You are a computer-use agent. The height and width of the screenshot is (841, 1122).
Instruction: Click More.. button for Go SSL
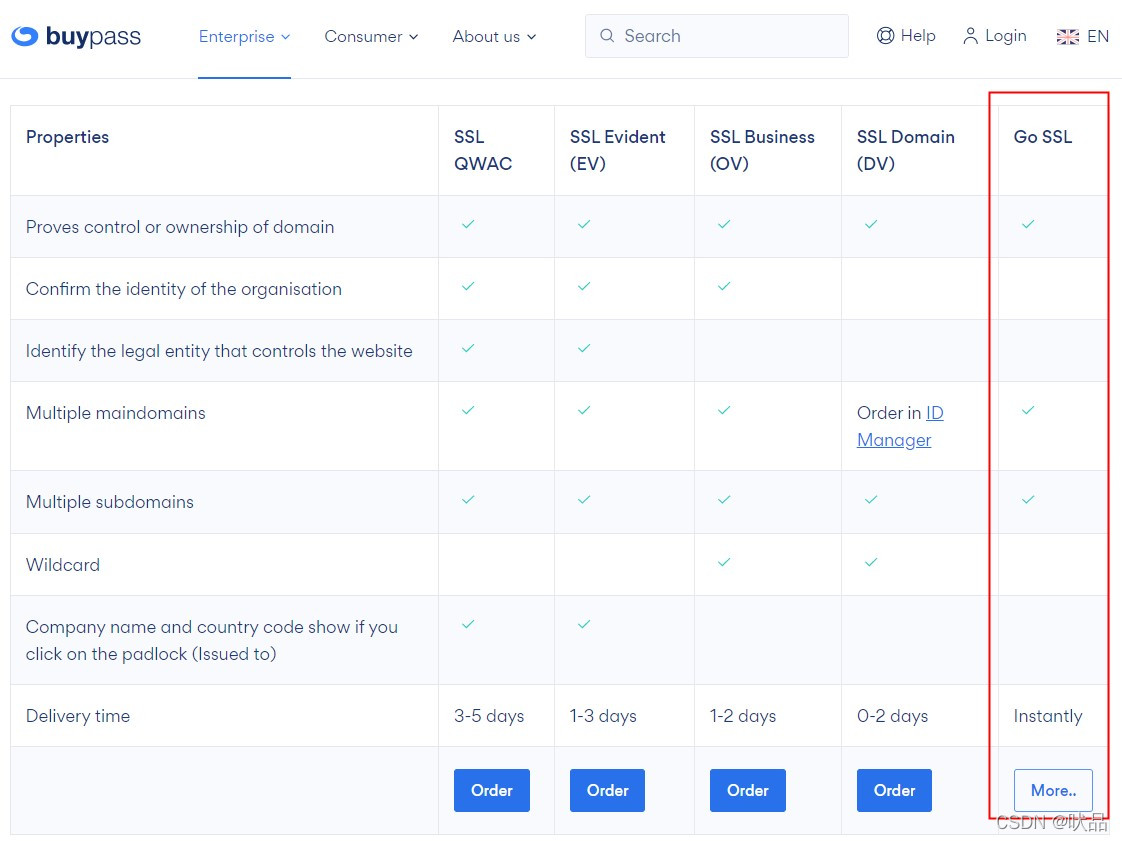point(1053,790)
